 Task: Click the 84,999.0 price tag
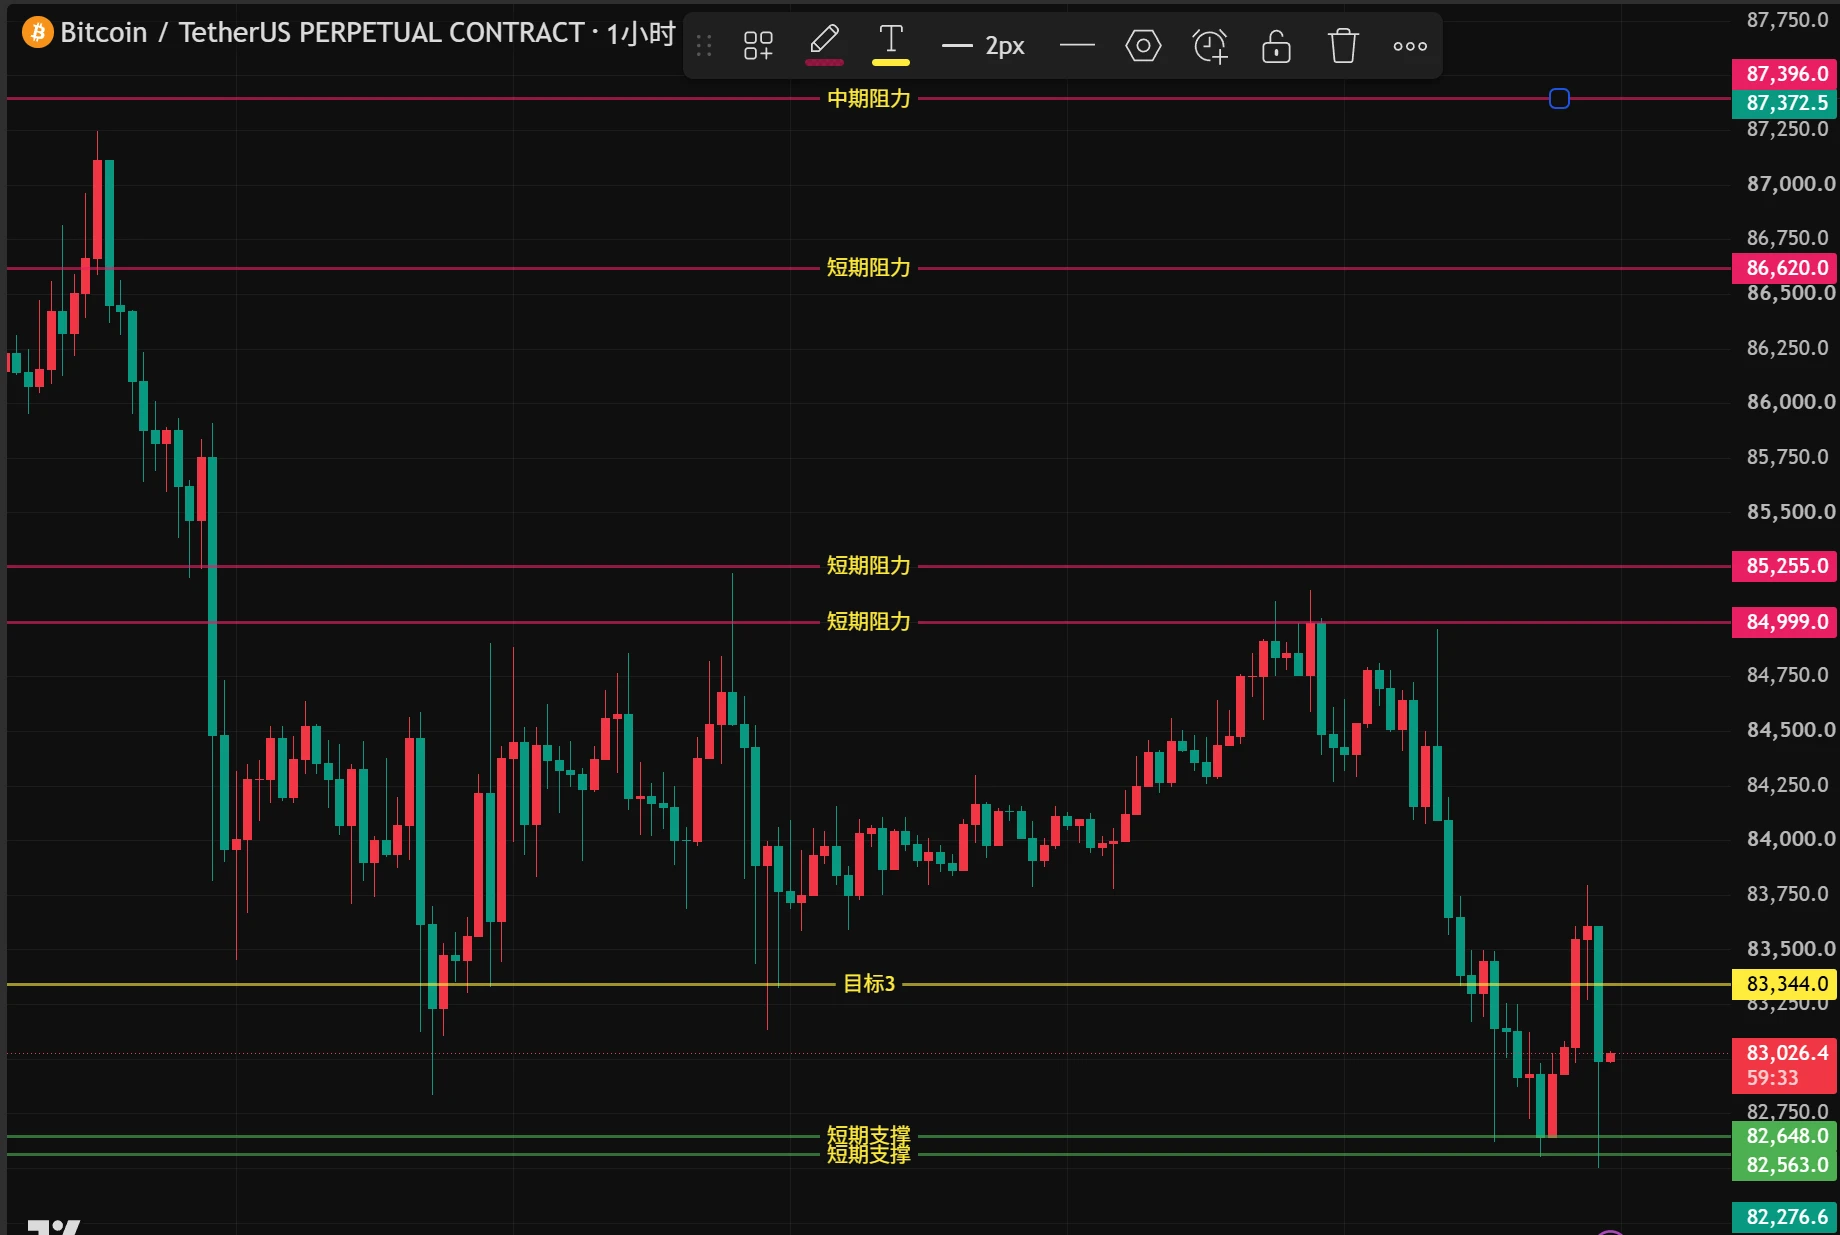pos(1785,622)
